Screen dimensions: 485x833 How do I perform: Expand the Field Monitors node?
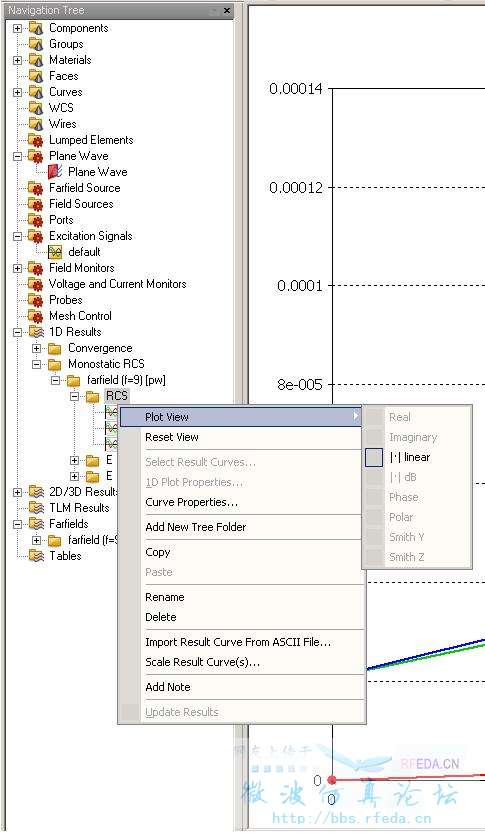pos(18,268)
